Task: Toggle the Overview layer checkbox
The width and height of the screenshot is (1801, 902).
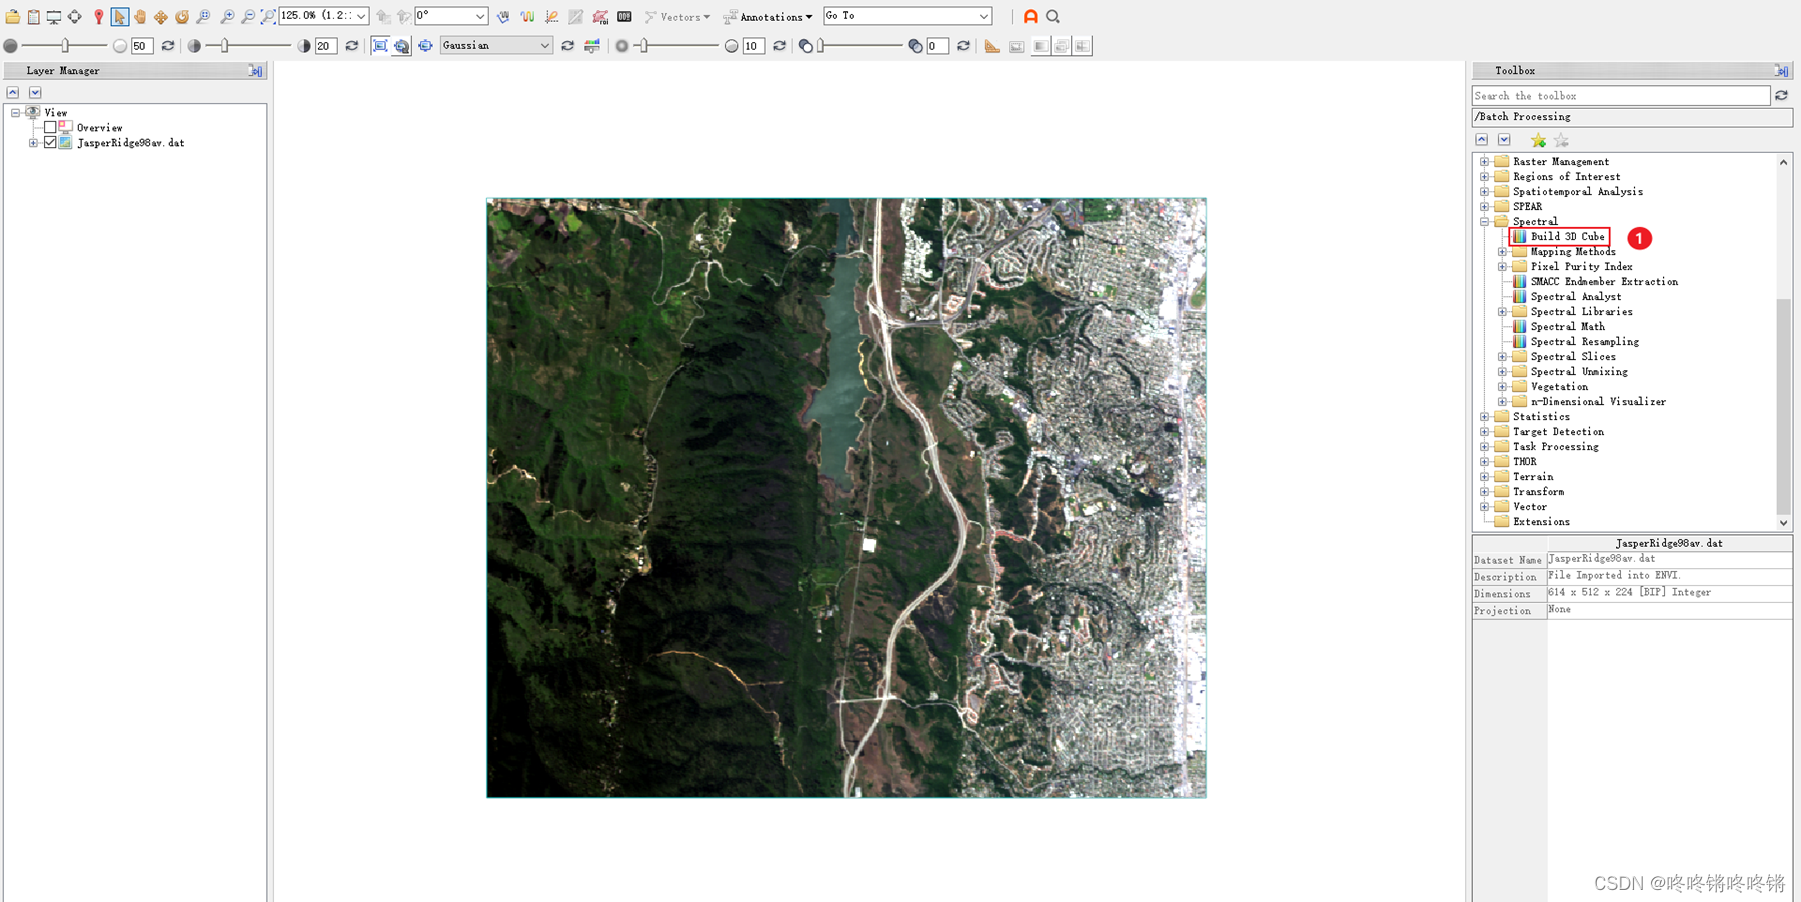Action: click(x=50, y=128)
